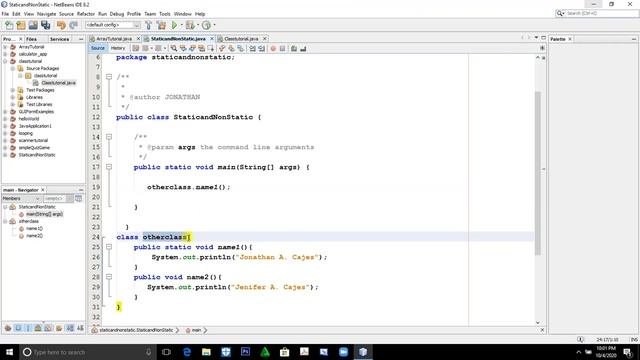Expand the Libraries folder node
The image size is (640, 360).
(x=13, y=97)
